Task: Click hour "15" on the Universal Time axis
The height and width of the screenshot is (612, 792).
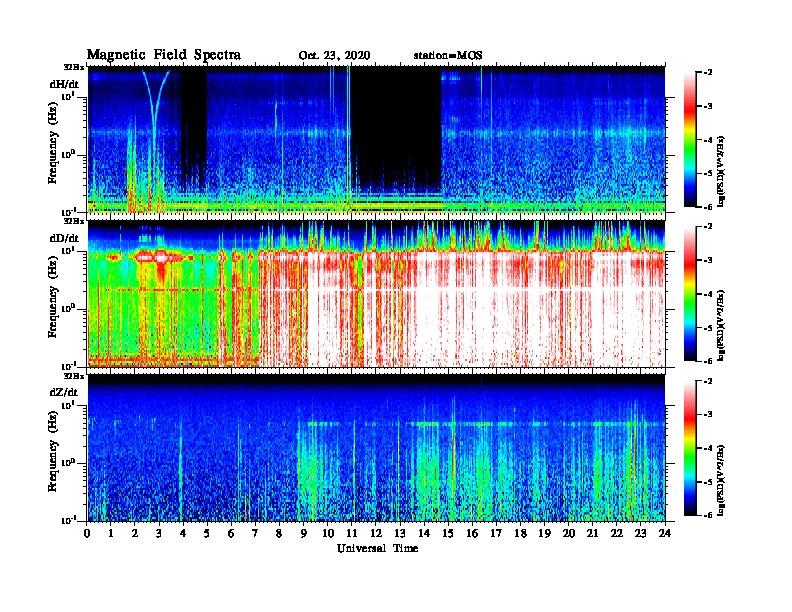Action: (448, 534)
